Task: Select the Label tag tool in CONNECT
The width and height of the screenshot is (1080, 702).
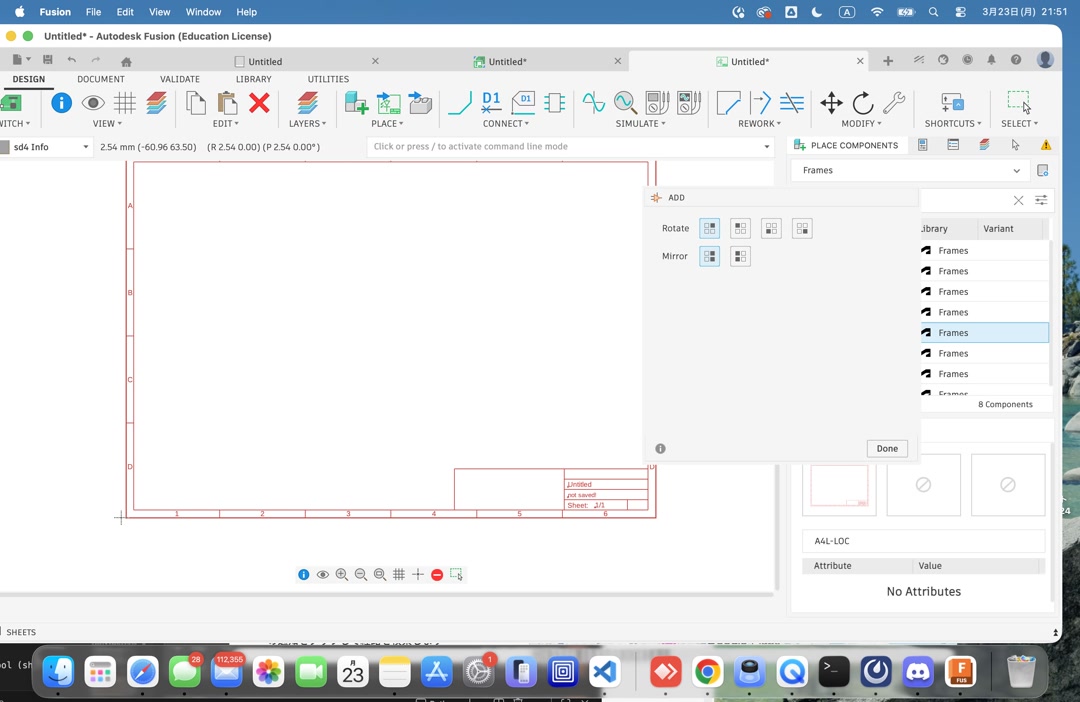Action: pyautogui.click(x=523, y=103)
